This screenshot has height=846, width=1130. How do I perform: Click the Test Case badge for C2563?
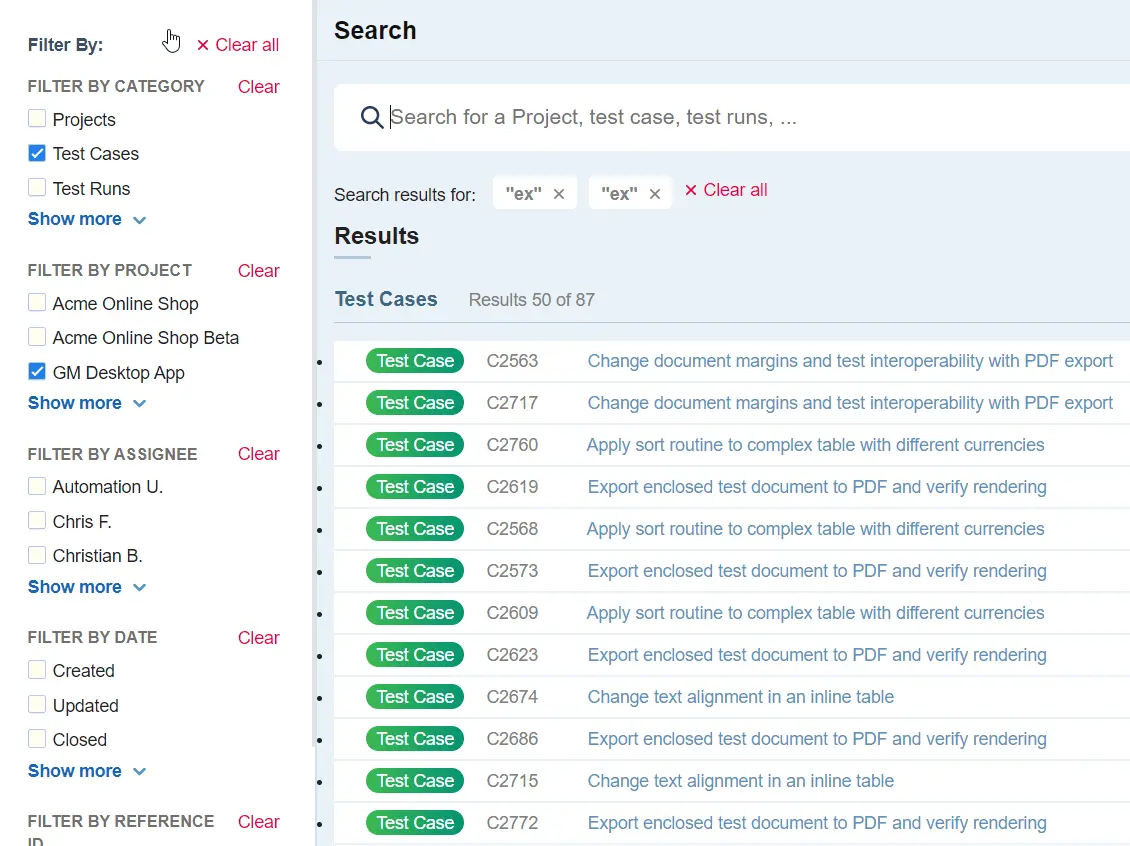pyautogui.click(x=415, y=361)
